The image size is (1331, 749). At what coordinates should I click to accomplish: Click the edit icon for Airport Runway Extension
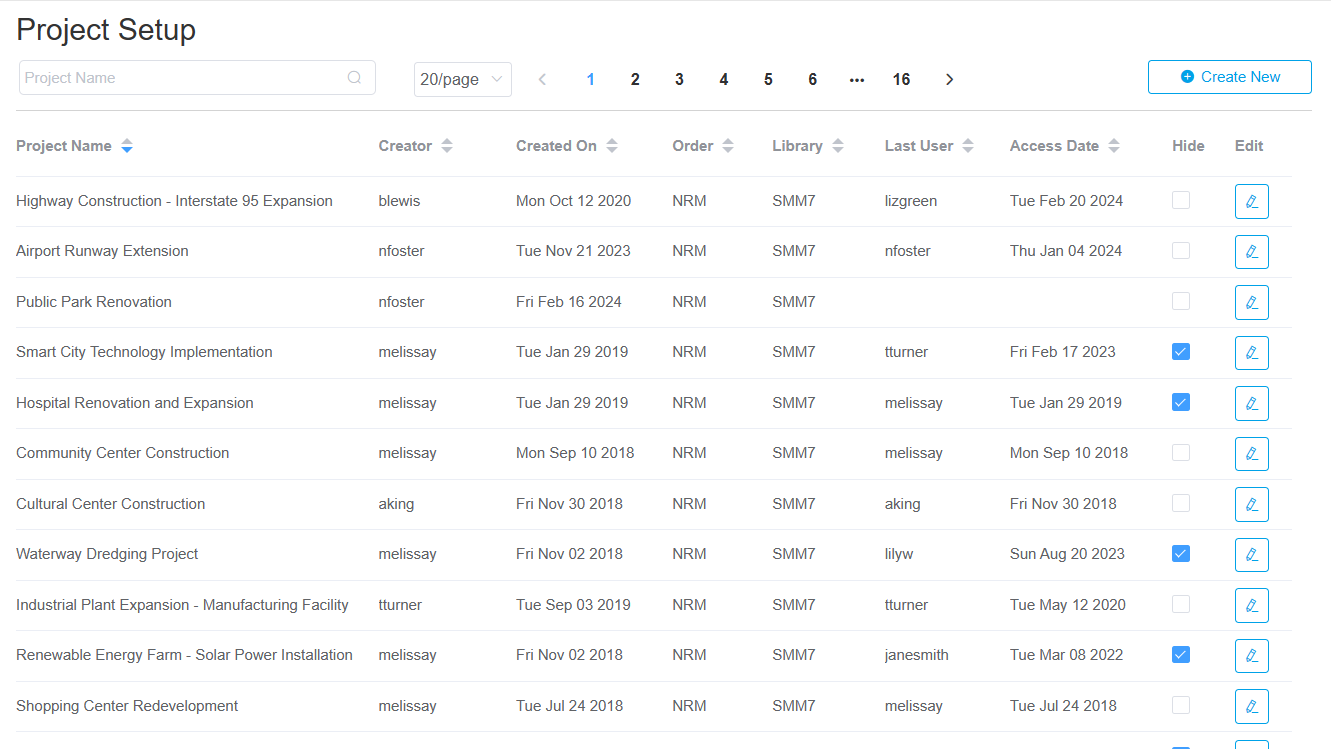[1251, 252]
